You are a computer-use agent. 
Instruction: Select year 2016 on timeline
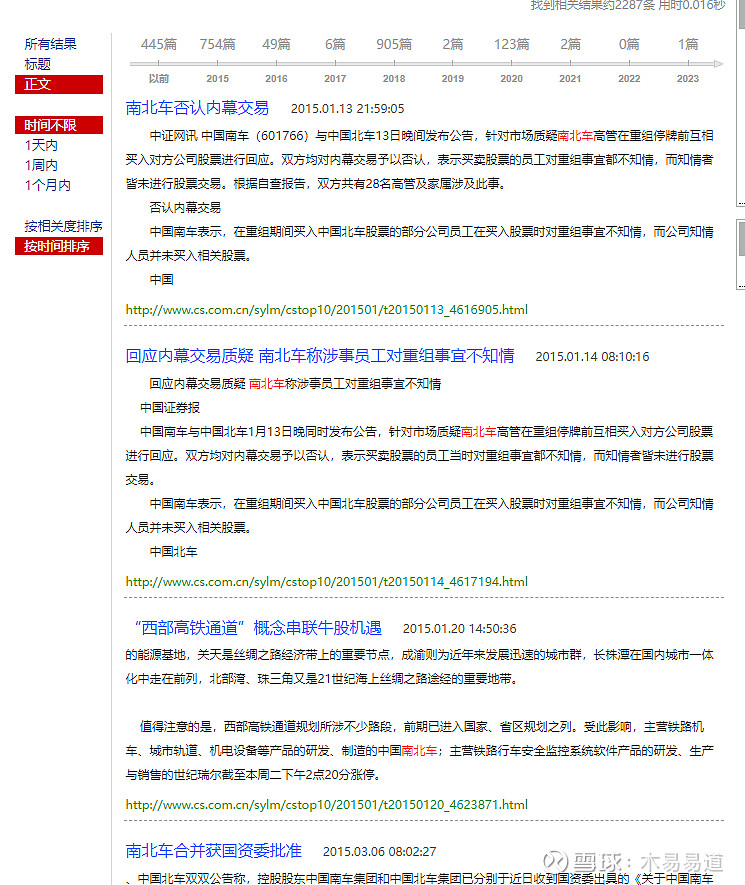276,78
